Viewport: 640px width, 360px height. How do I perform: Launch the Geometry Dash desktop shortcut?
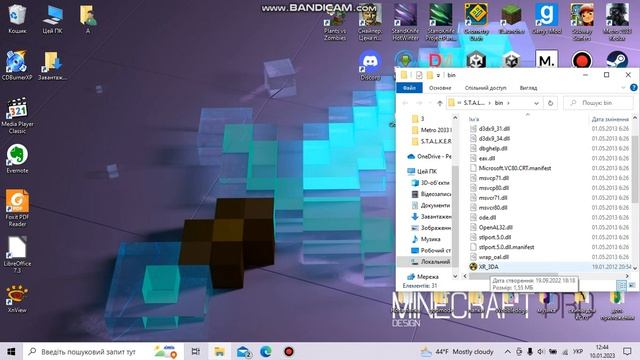click(x=476, y=22)
